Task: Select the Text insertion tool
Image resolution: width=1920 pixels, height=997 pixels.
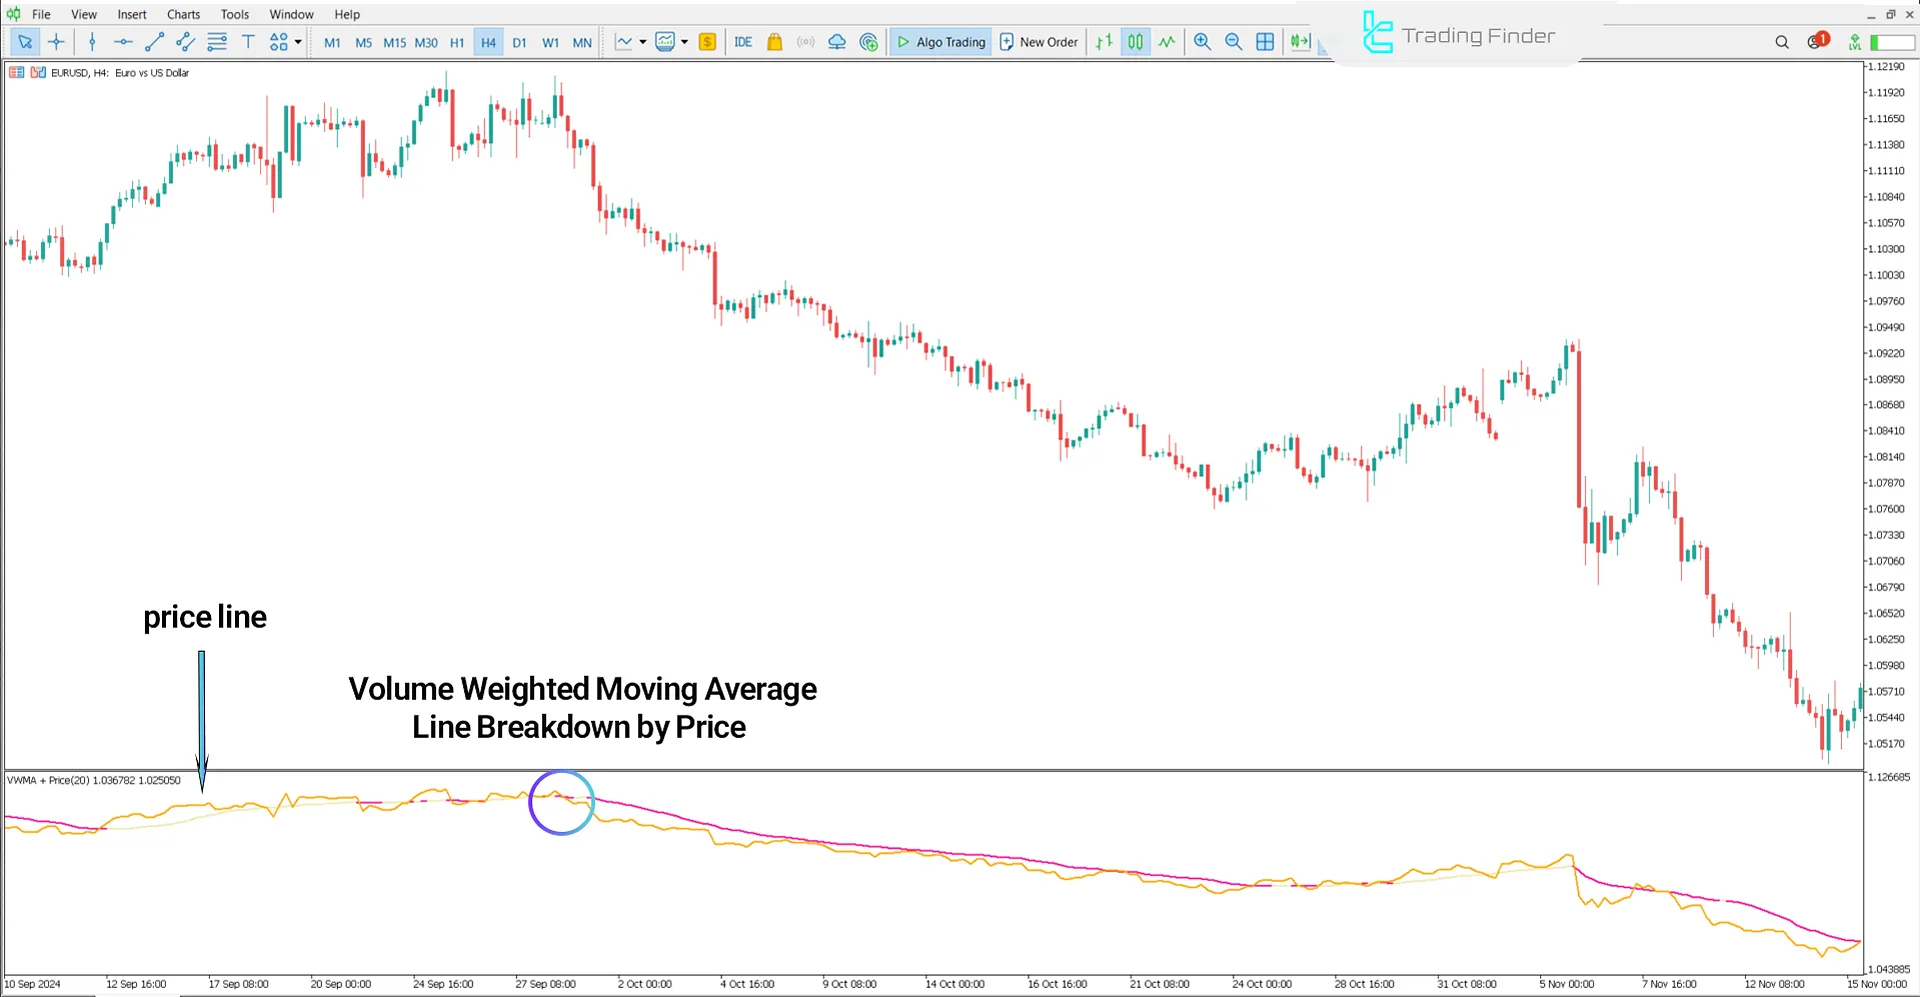Action: (248, 42)
